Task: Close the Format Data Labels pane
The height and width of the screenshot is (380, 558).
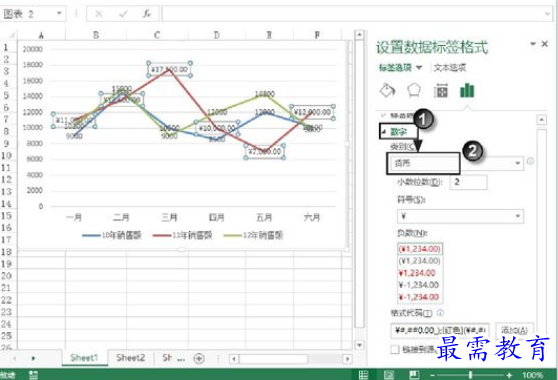Action: (544, 44)
